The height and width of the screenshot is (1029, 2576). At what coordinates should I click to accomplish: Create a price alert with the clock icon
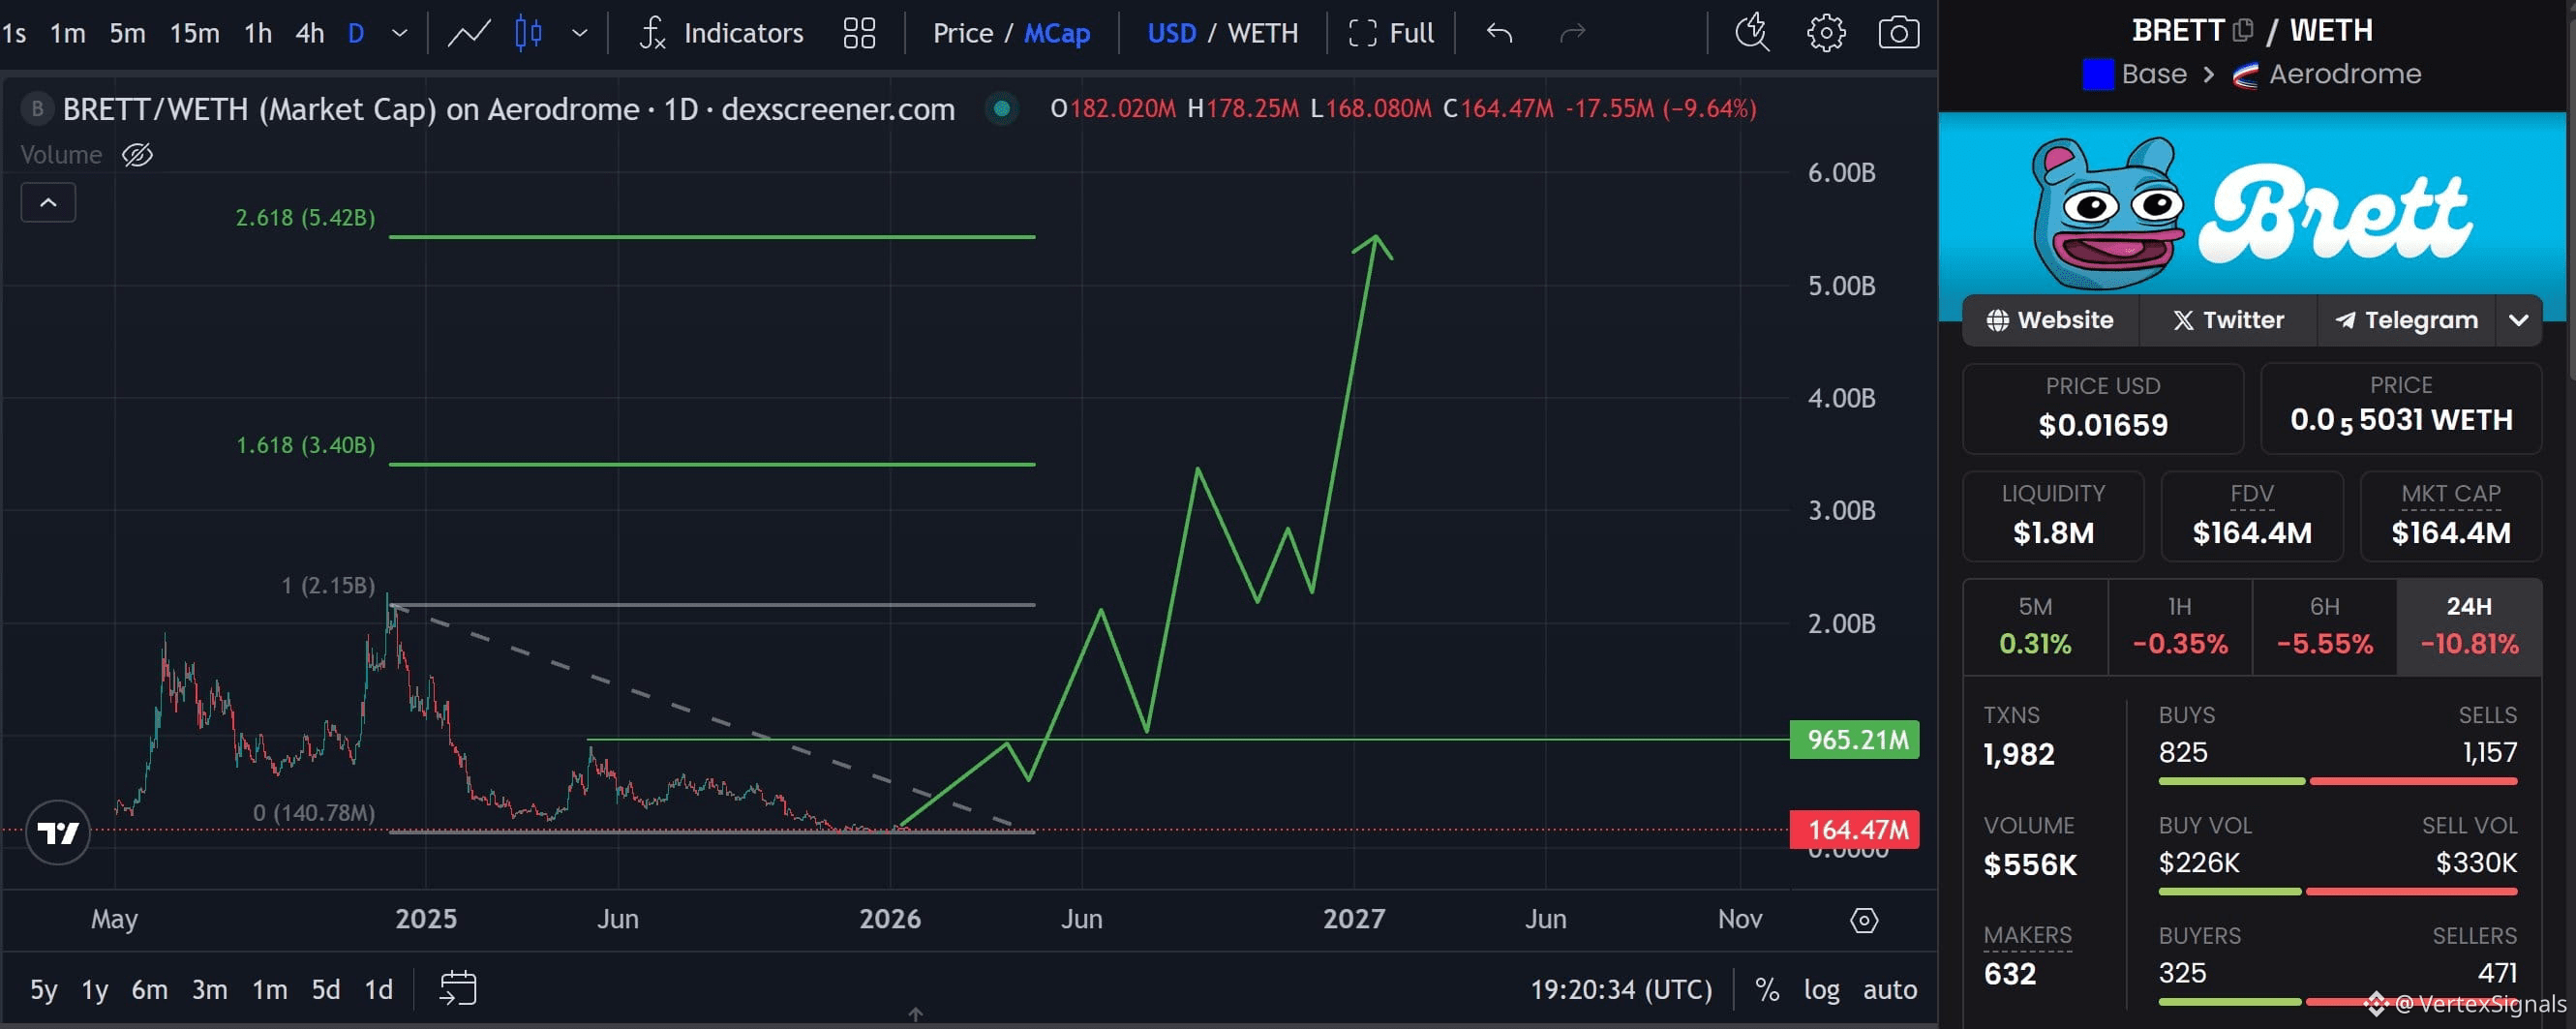(1751, 32)
